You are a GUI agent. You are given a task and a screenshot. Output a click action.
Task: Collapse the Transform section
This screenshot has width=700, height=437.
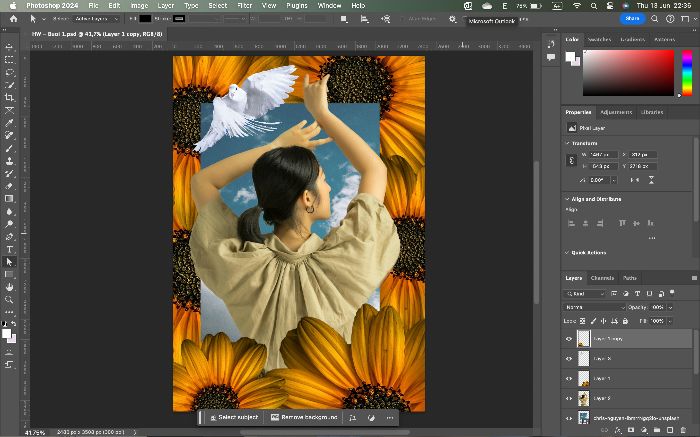[x=567, y=143]
